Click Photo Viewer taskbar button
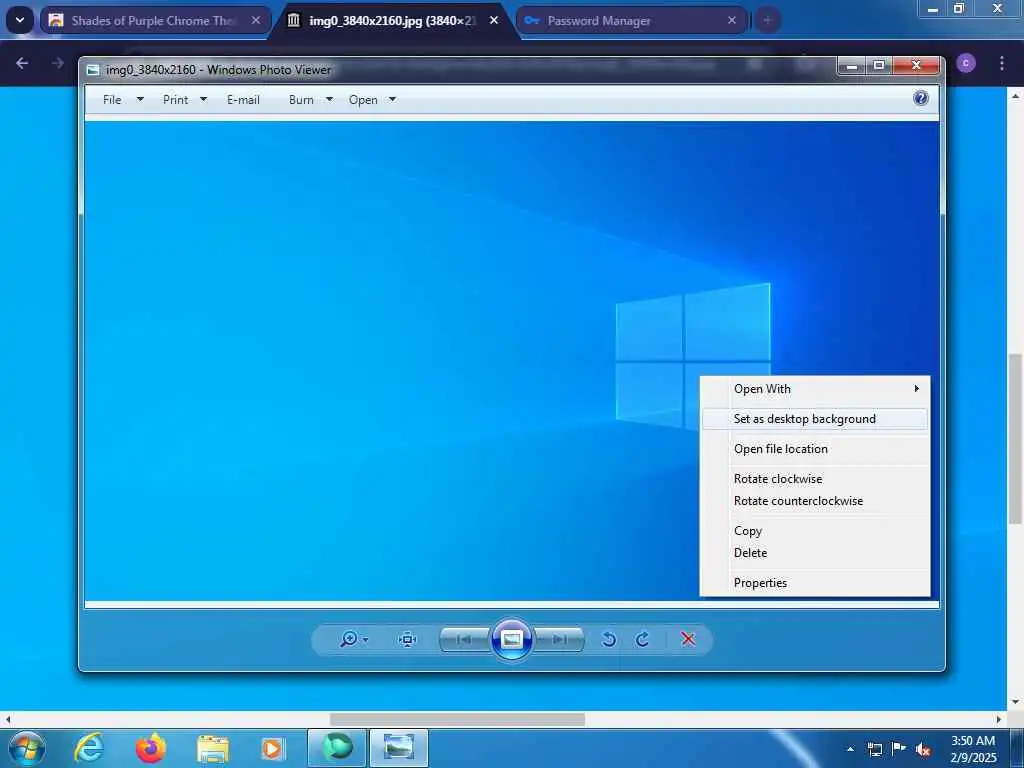Image resolution: width=1024 pixels, height=768 pixels. click(x=399, y=748)
